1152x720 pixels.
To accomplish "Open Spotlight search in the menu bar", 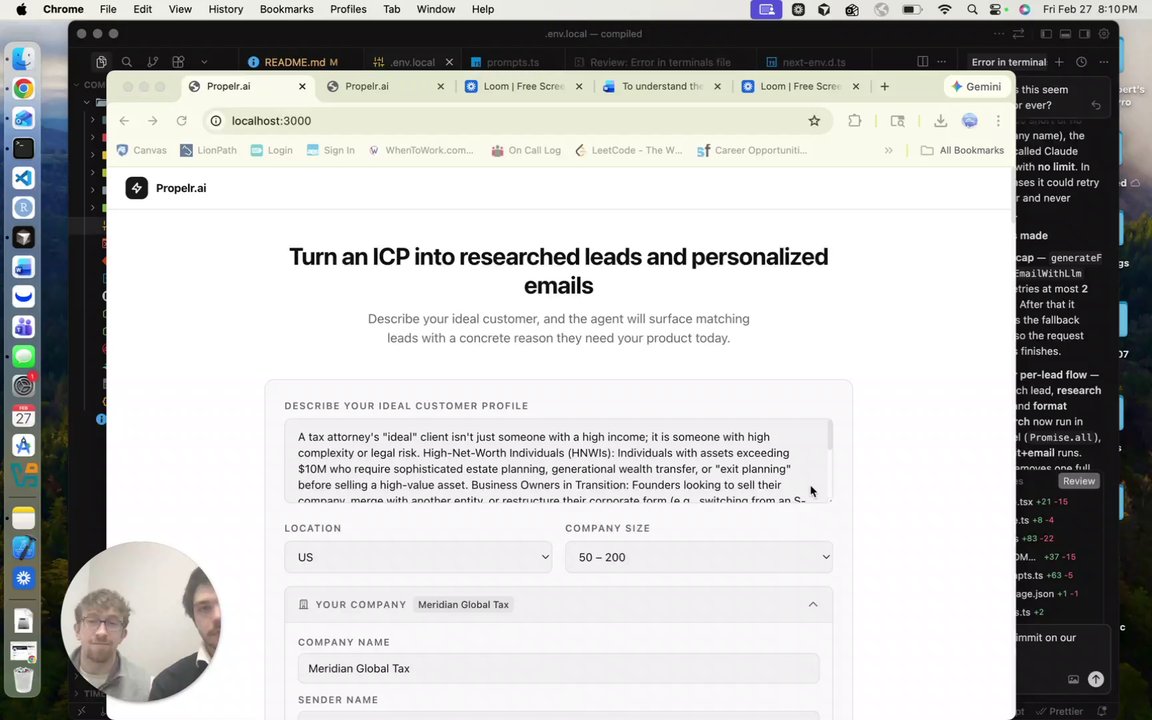I will tap(972, 10).
